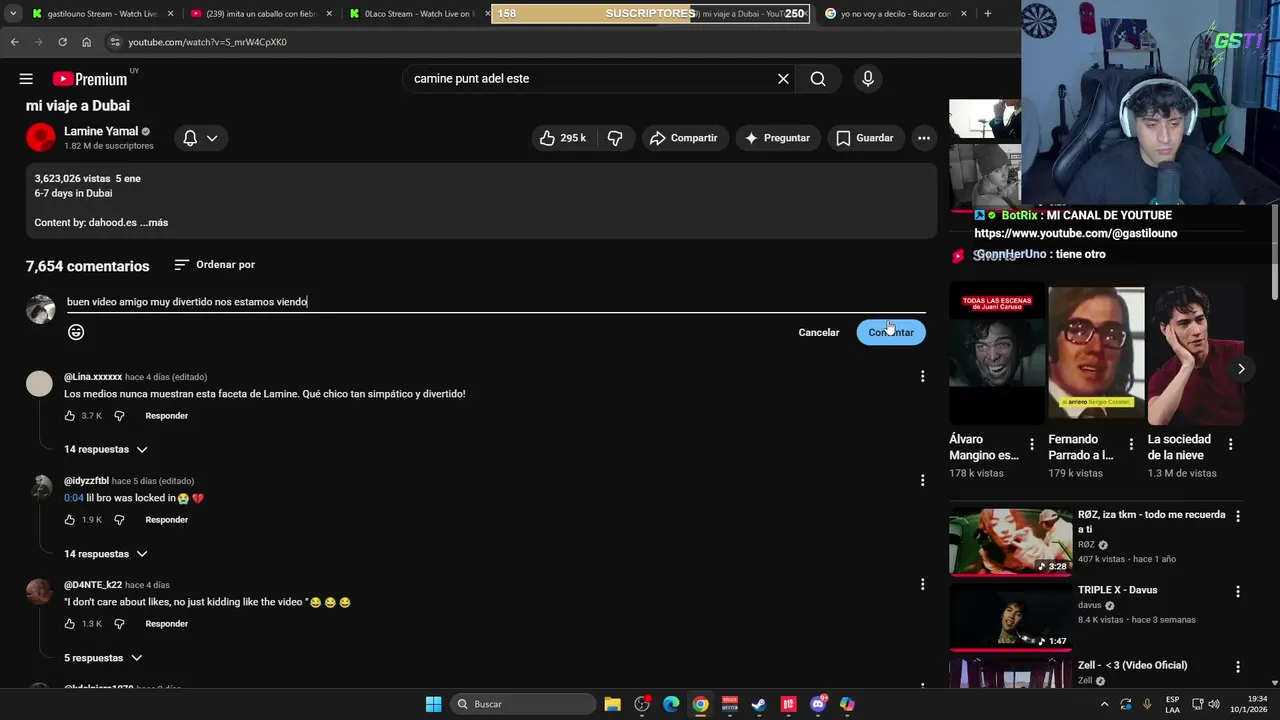Open Lamine Yamal channel avatar
This screenshot has width=1280, height=720.
(41, 138)
